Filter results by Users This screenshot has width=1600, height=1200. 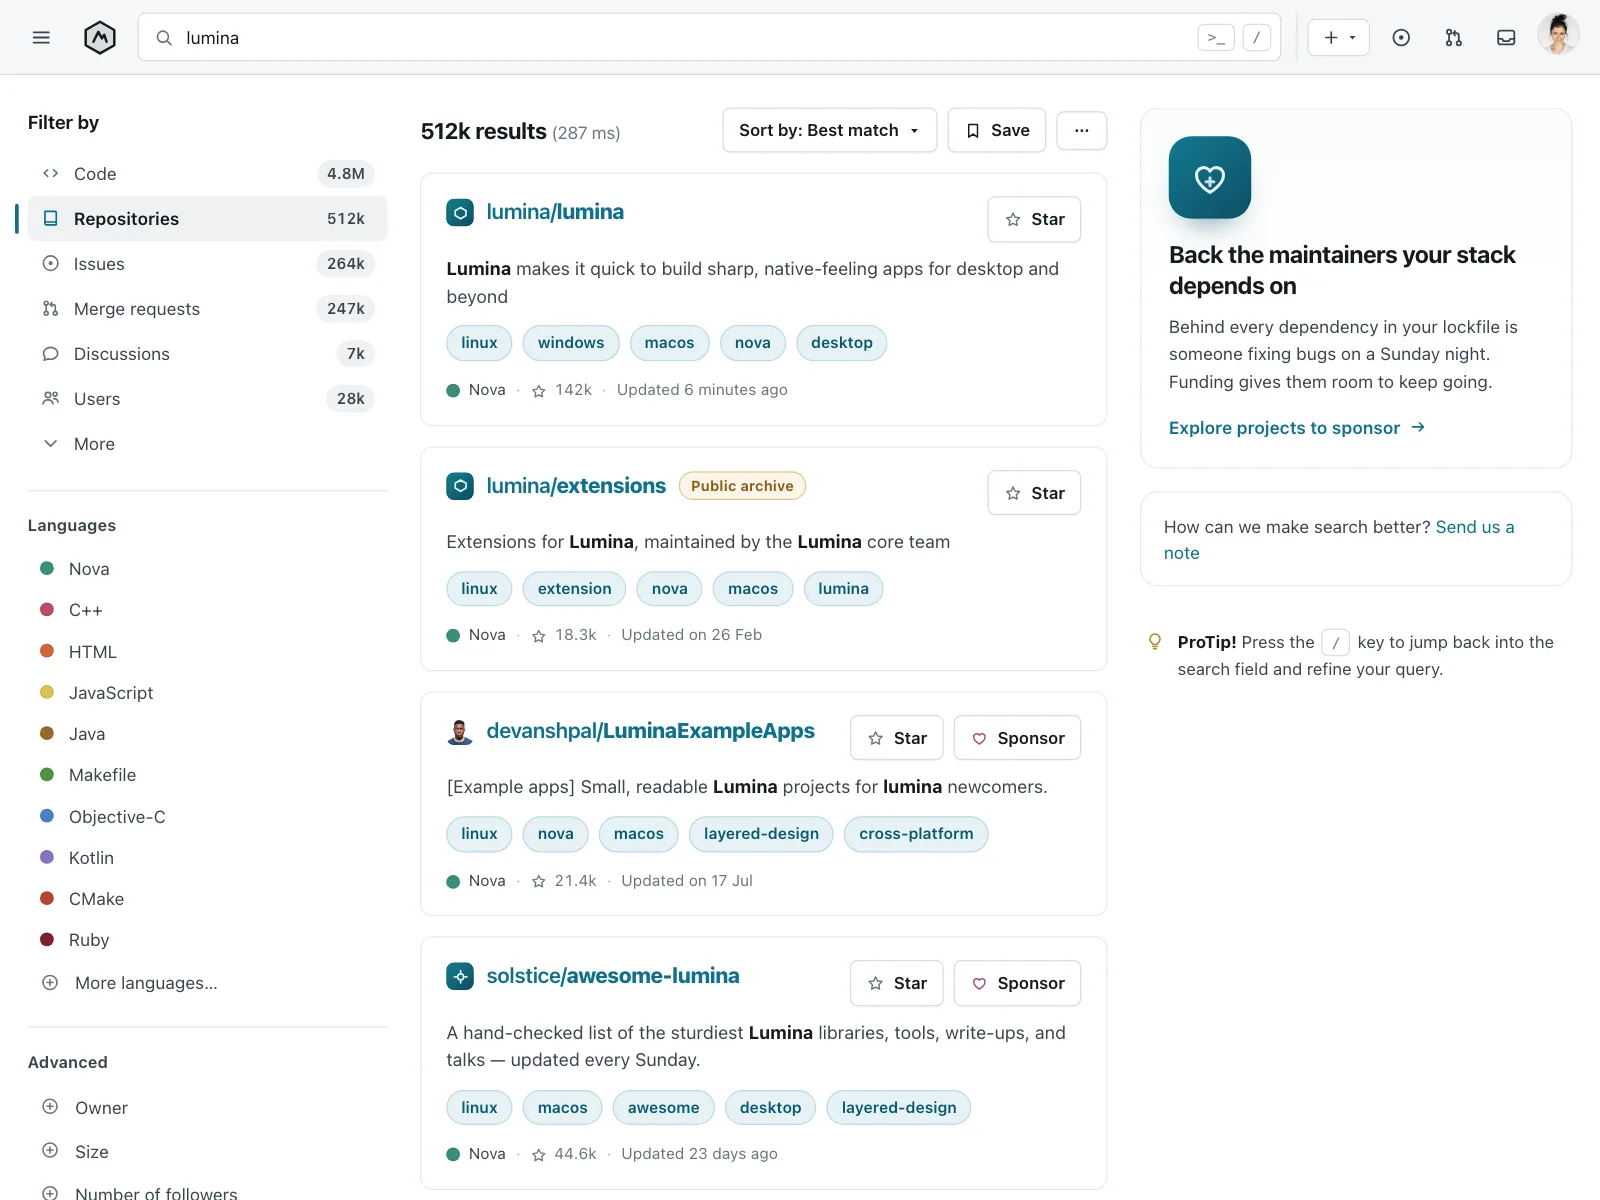point(208,399)
